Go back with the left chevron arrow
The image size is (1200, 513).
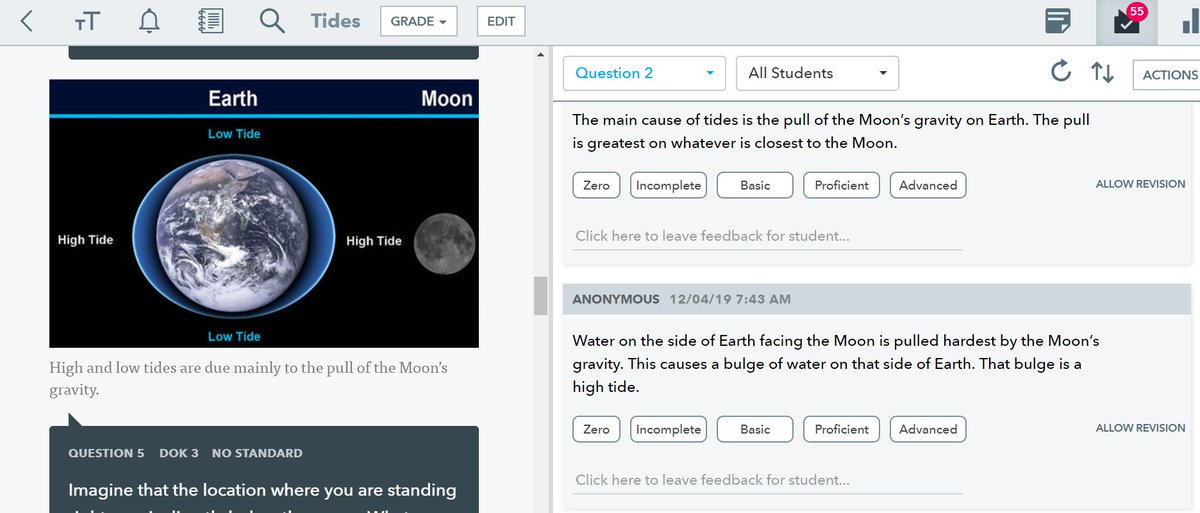coord(25,20)
